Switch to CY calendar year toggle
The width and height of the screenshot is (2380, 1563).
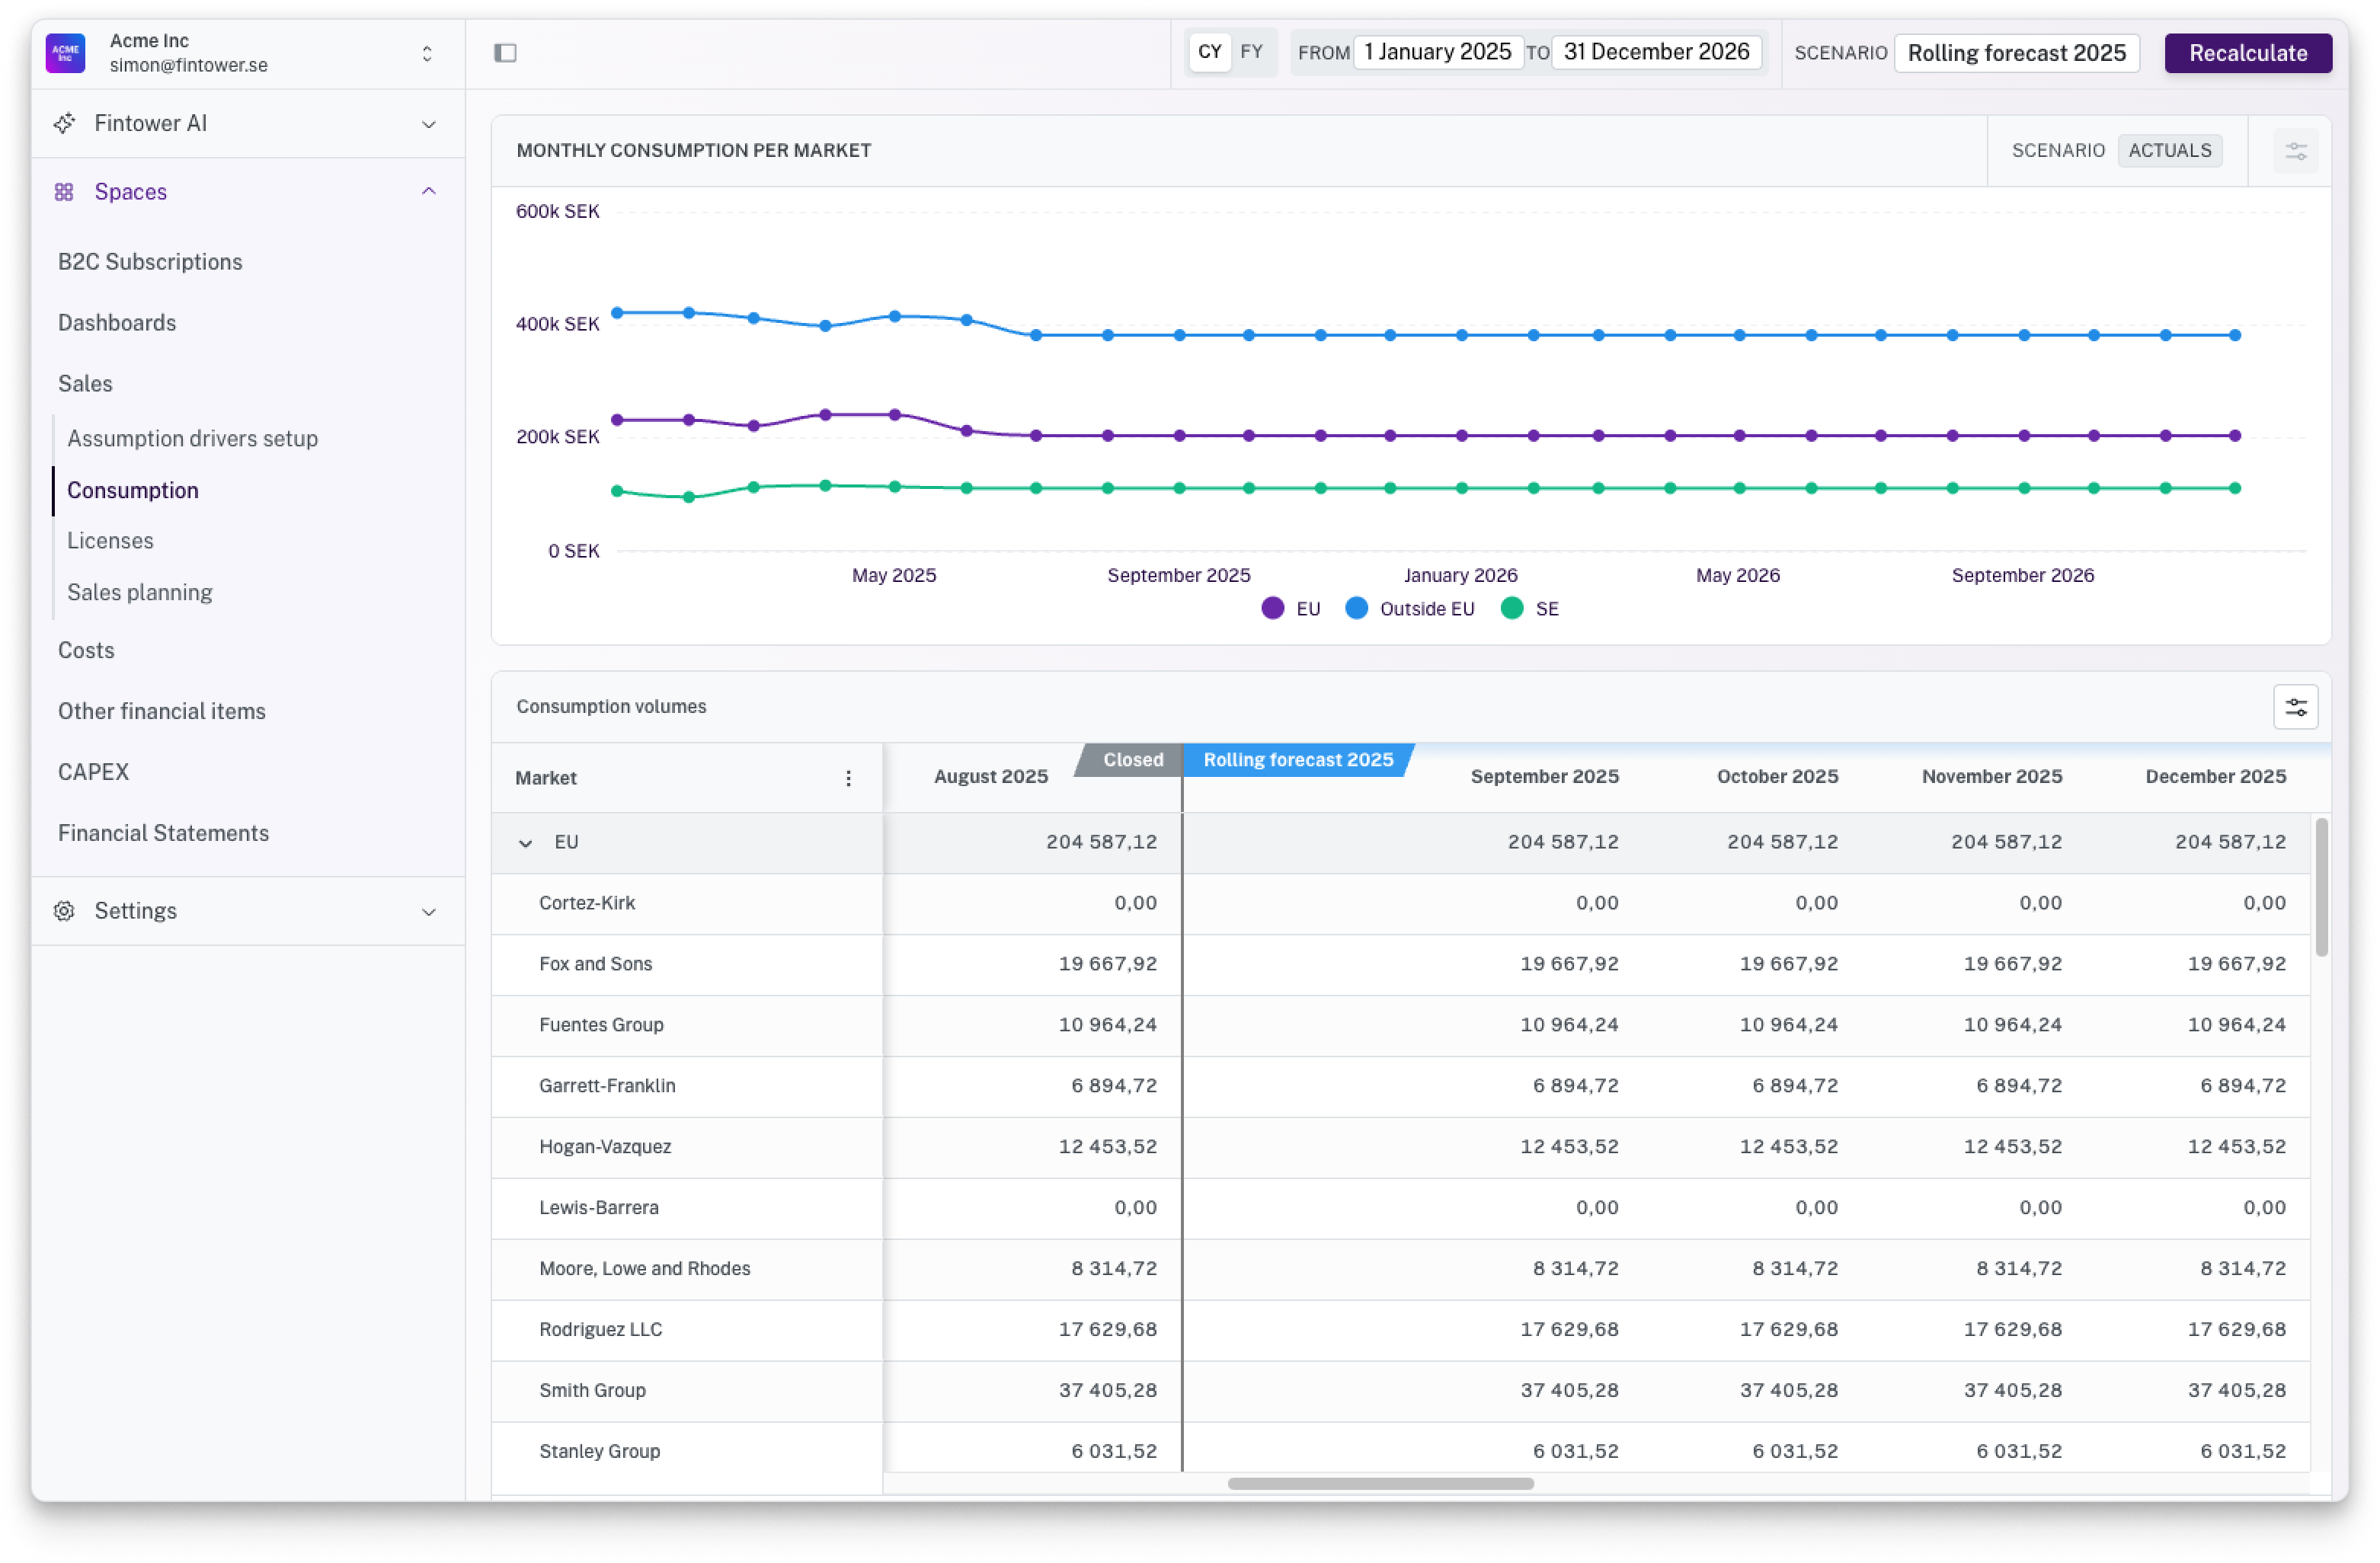[1210, 52]
